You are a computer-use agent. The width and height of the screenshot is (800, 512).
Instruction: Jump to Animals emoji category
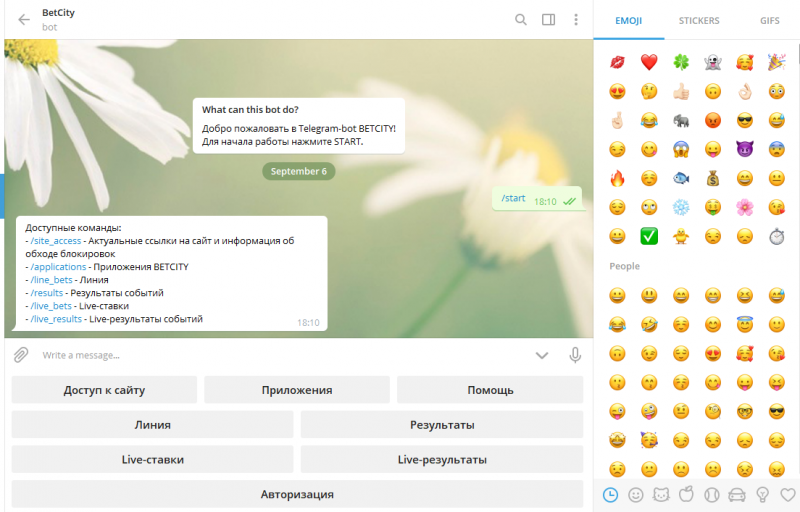pyautogui.click(x=661, y=495)
